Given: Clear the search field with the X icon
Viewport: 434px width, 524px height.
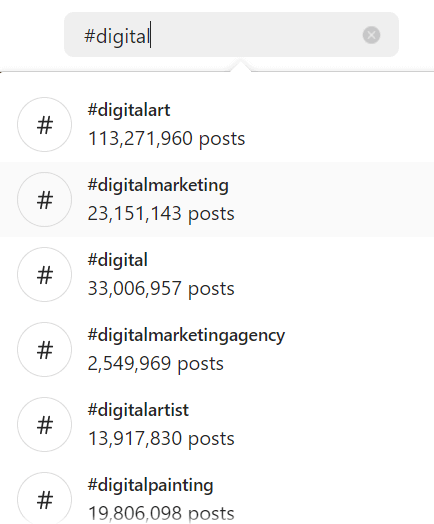Looking at the screenshot, I should 371,35.
